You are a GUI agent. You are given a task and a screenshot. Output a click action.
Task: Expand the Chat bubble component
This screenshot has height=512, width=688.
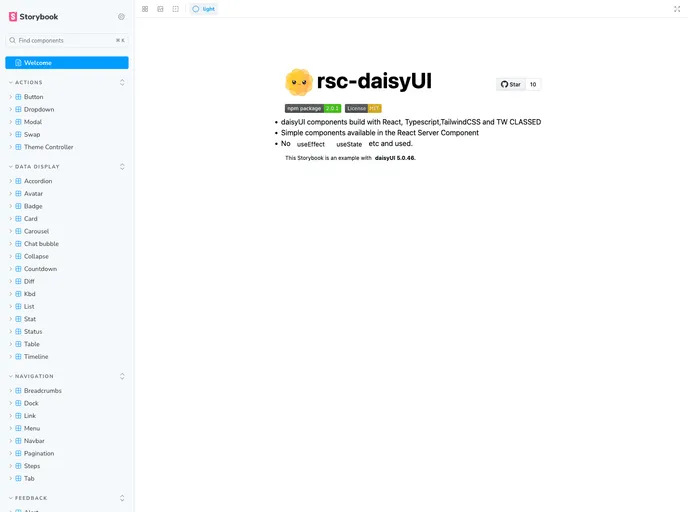67,244
